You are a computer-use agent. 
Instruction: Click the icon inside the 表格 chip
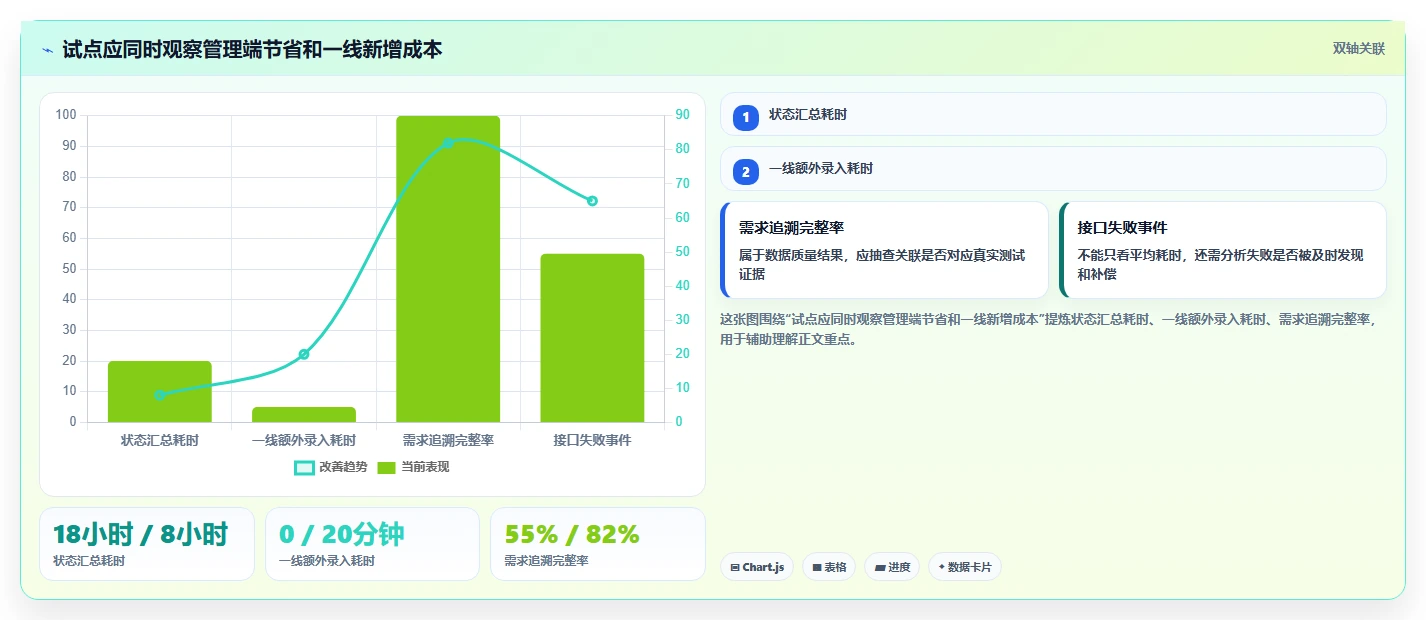pos(817,567)
